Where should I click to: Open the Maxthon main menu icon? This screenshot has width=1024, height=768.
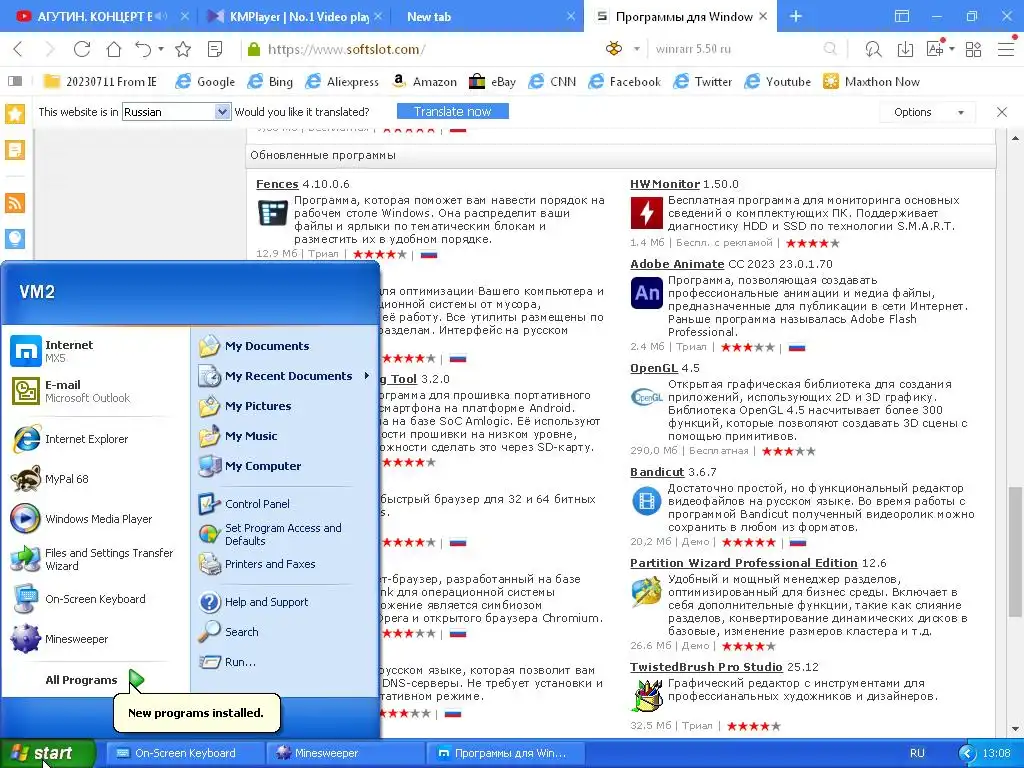click(1006, 49)
